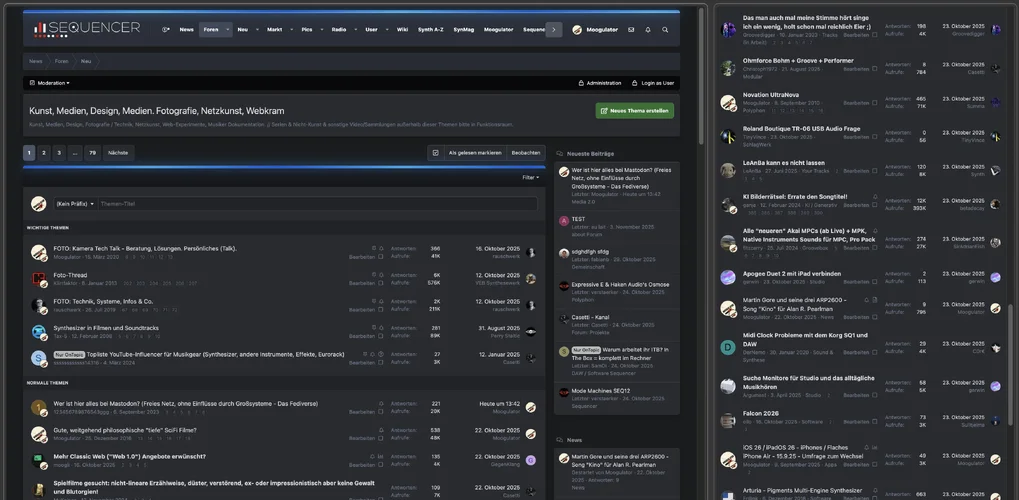Click the Beobachten button
This screenshot has height=500, width=1019.
526,153
